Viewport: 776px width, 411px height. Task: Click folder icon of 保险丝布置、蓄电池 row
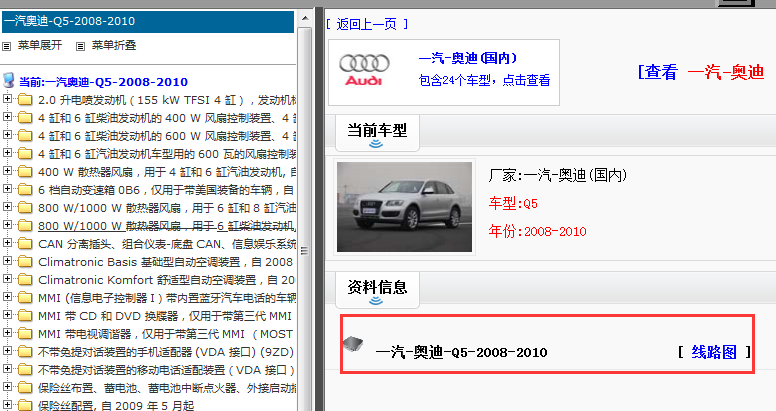click(25, 388)
